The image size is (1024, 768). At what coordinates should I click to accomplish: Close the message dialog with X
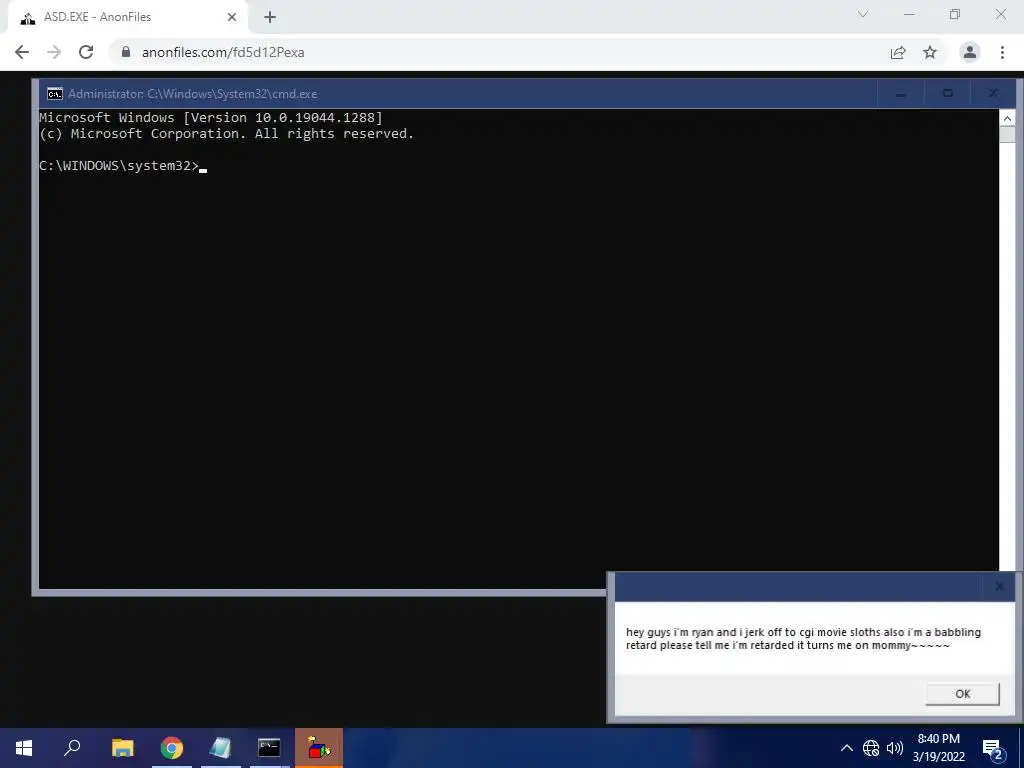tap(999, 586)
